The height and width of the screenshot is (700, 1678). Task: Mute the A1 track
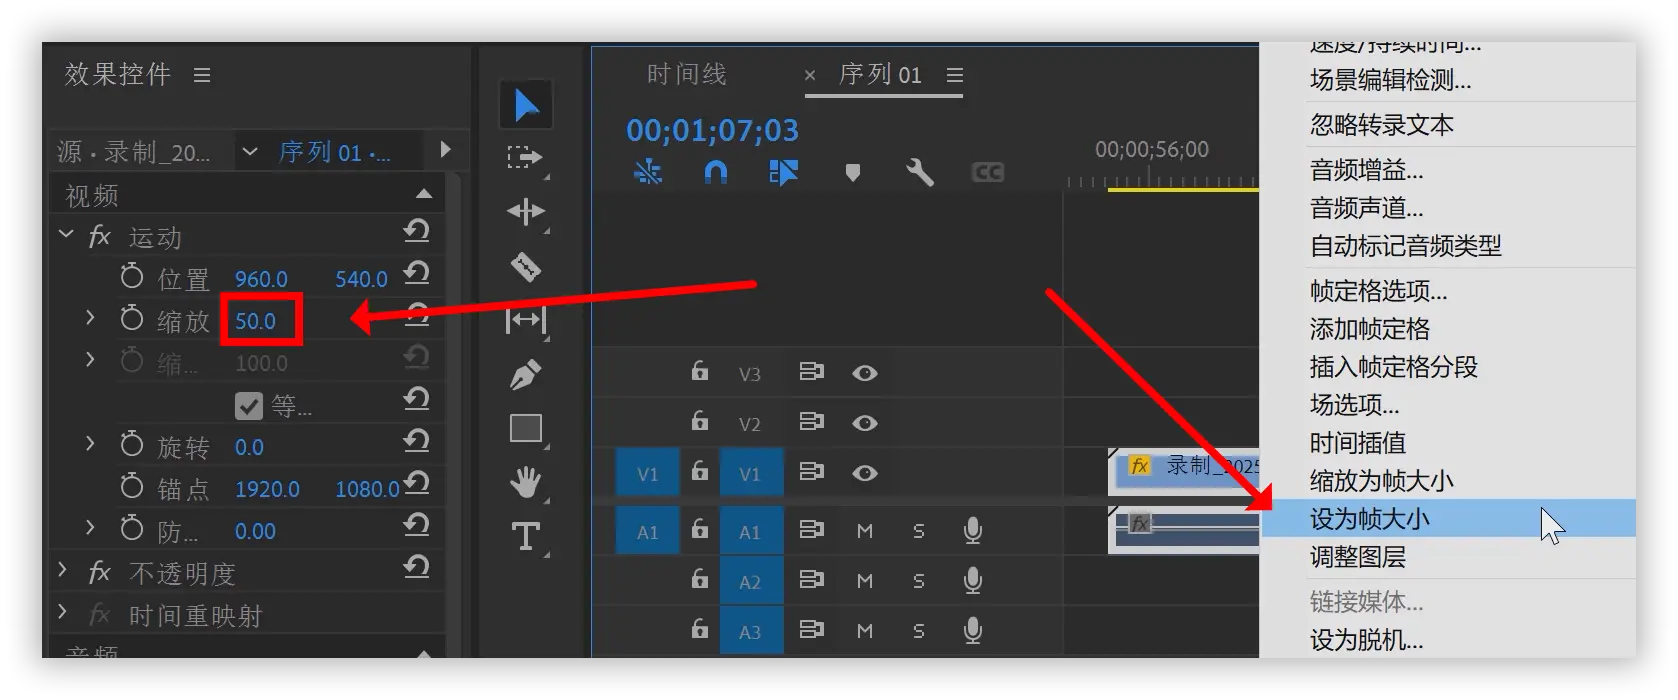click(x=865, y=531)
